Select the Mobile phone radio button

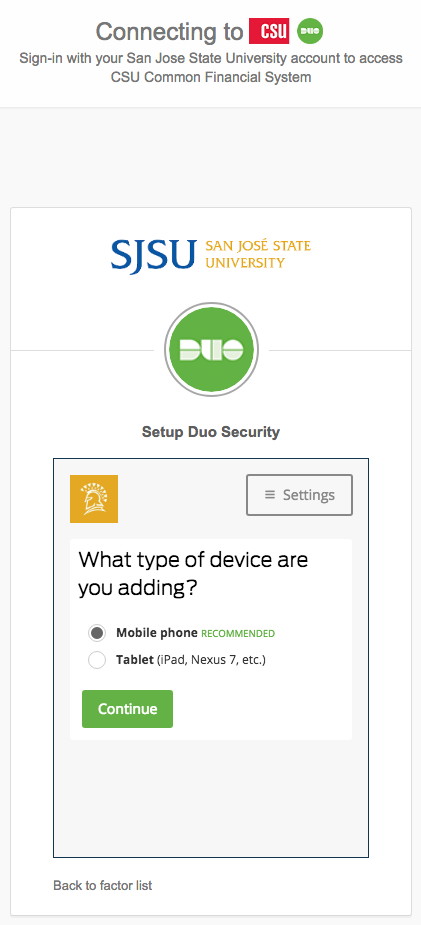coord(97,633)
